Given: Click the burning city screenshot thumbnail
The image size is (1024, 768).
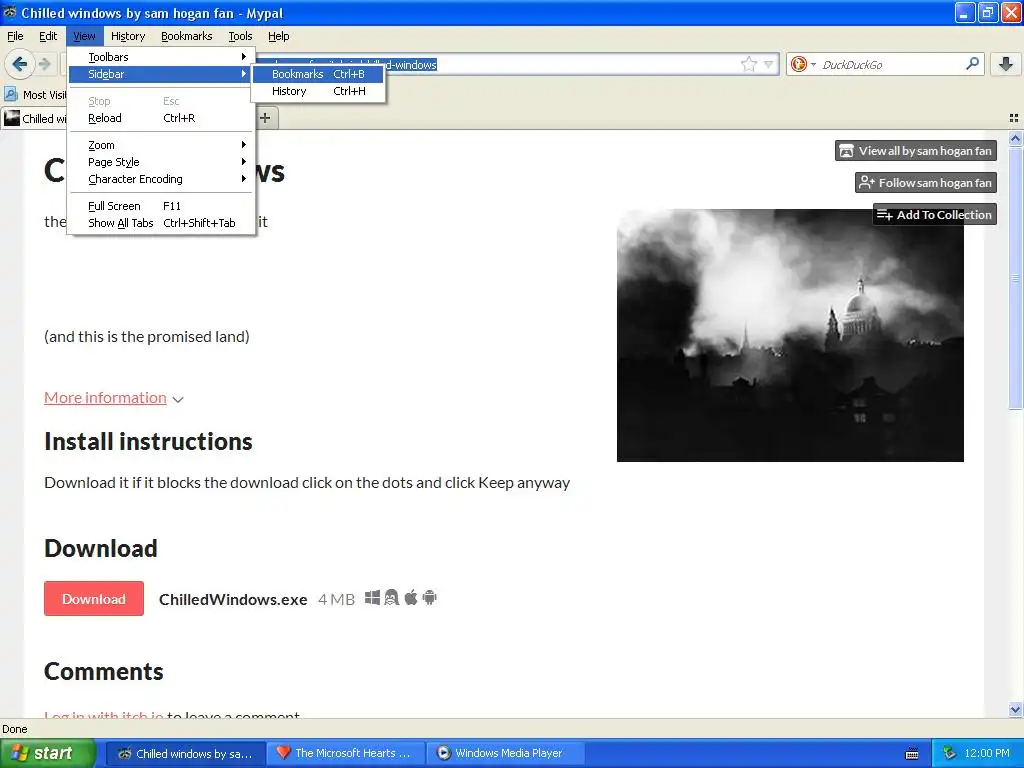Looking at the screenshot, I should (790, 335).
